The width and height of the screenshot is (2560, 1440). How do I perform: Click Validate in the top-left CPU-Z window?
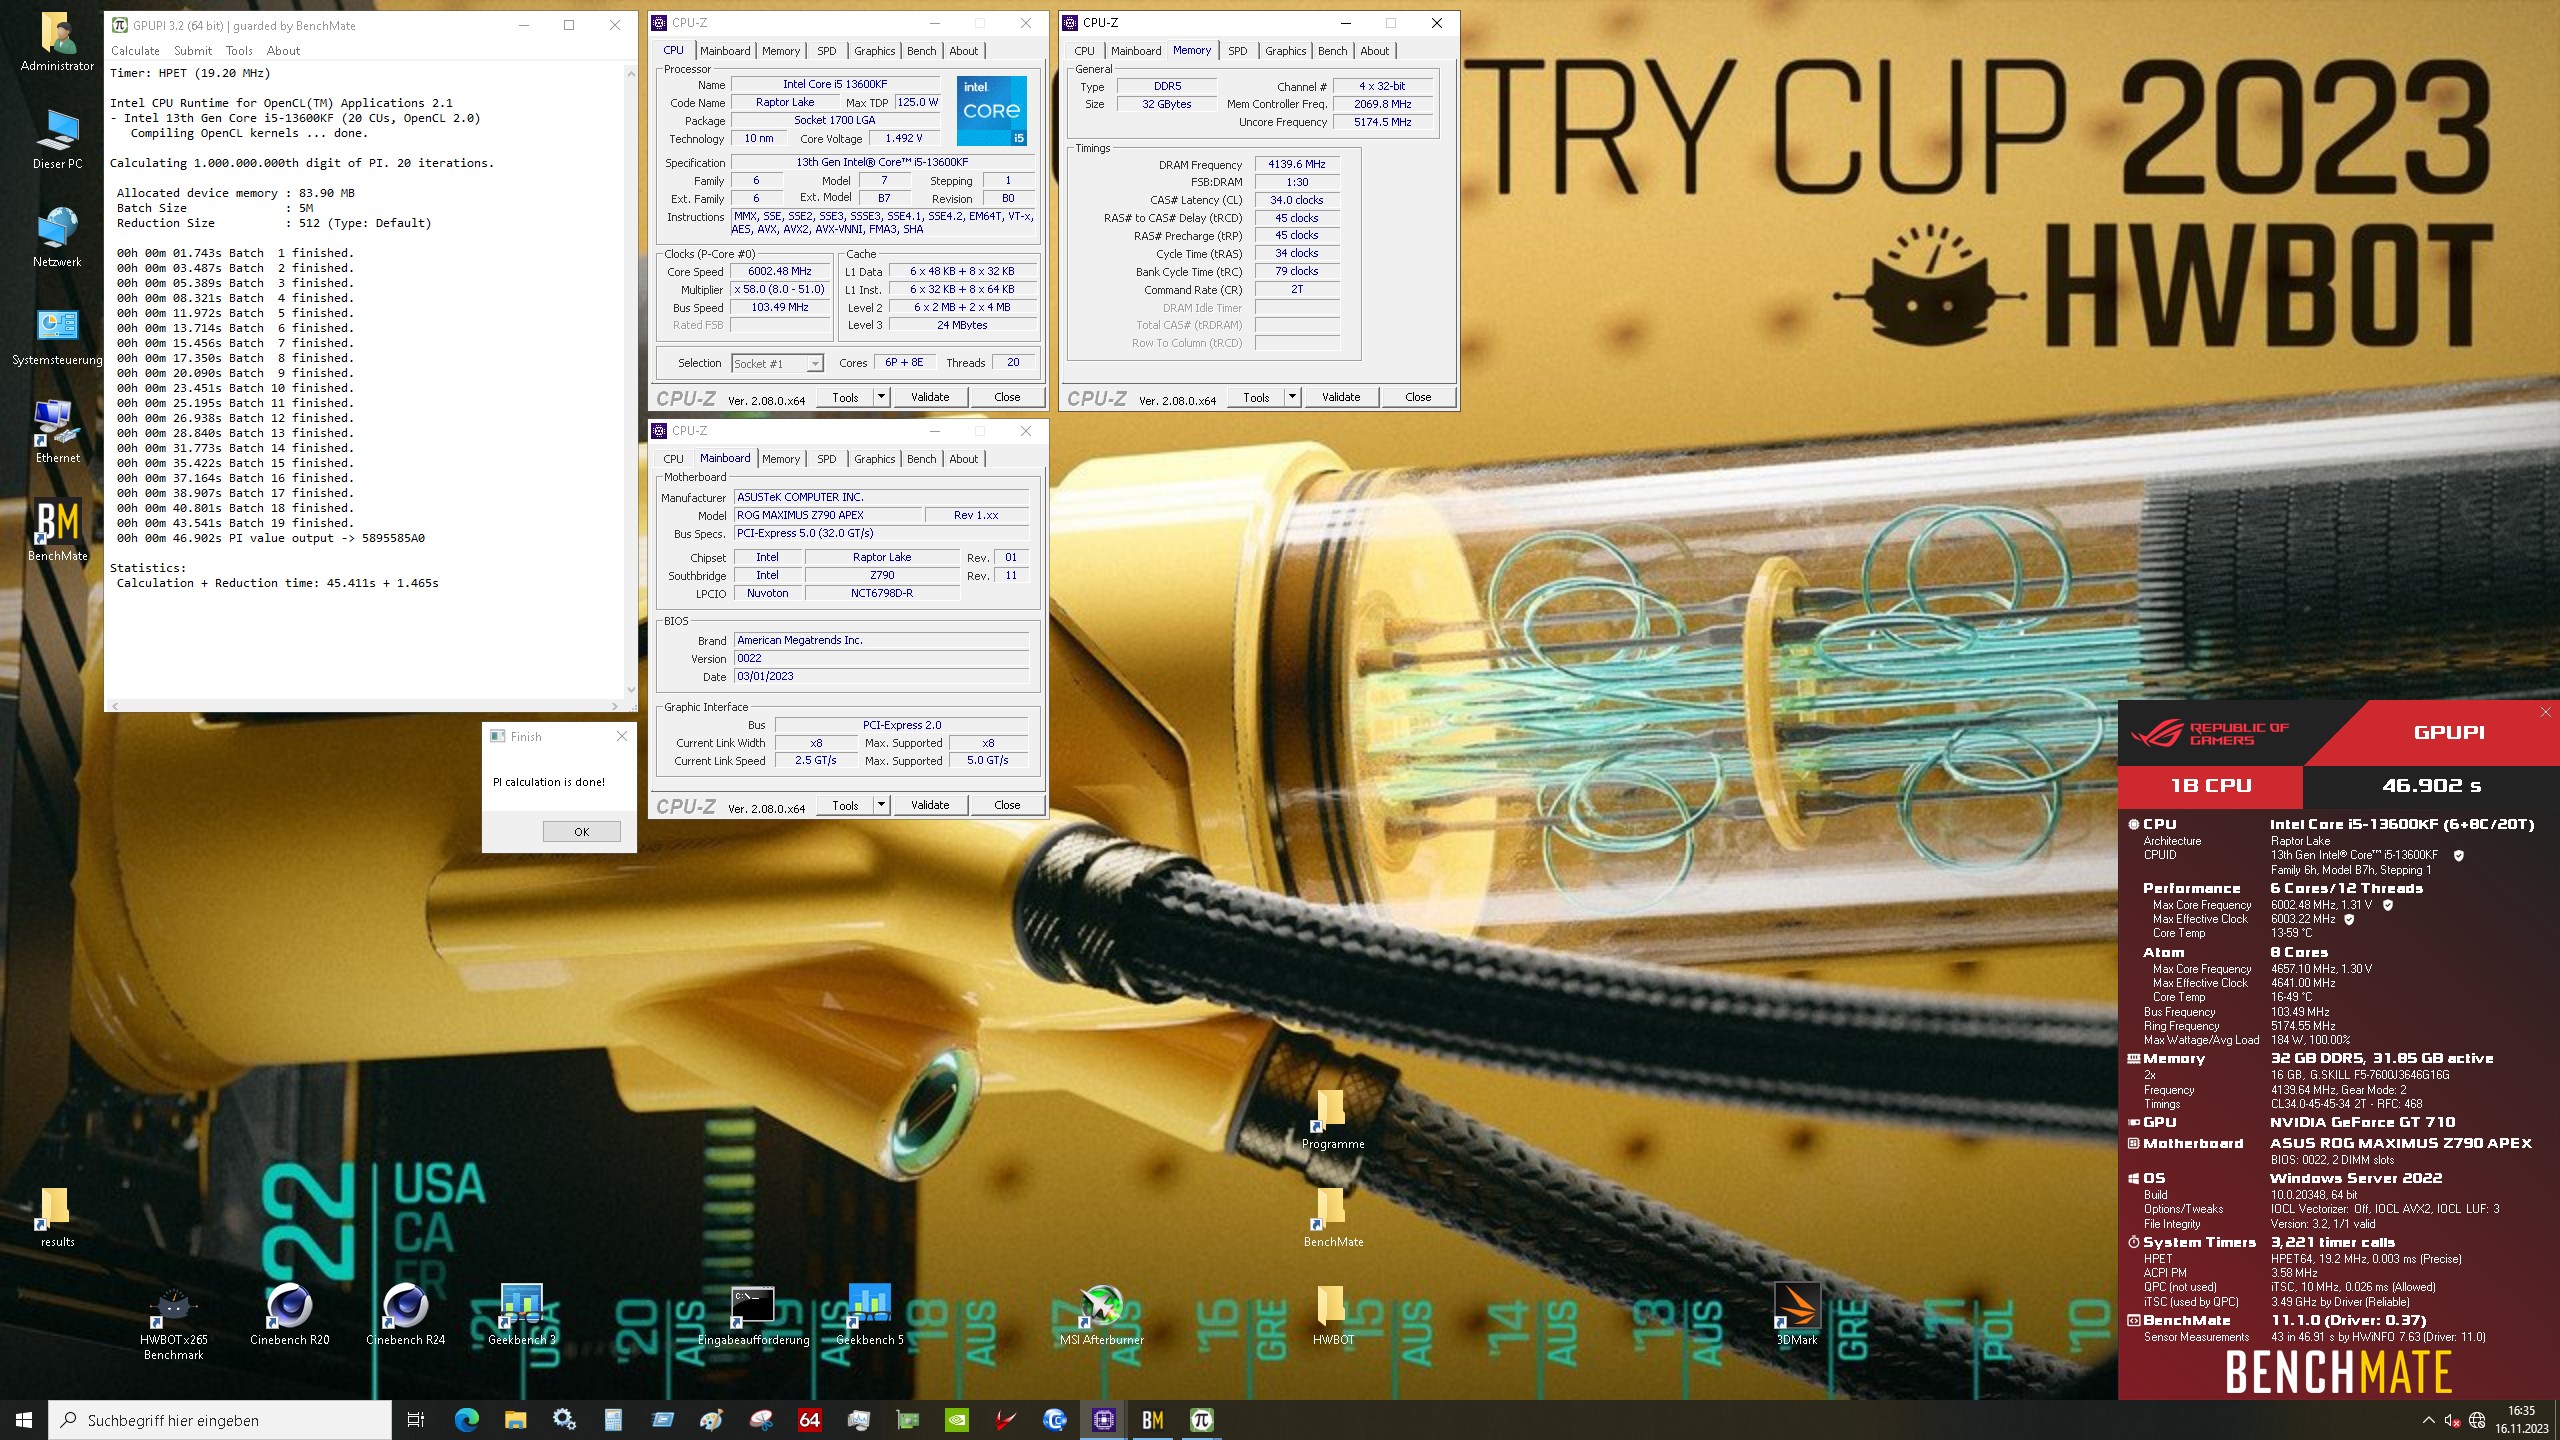pyautogui.click(x=930, y=397)
